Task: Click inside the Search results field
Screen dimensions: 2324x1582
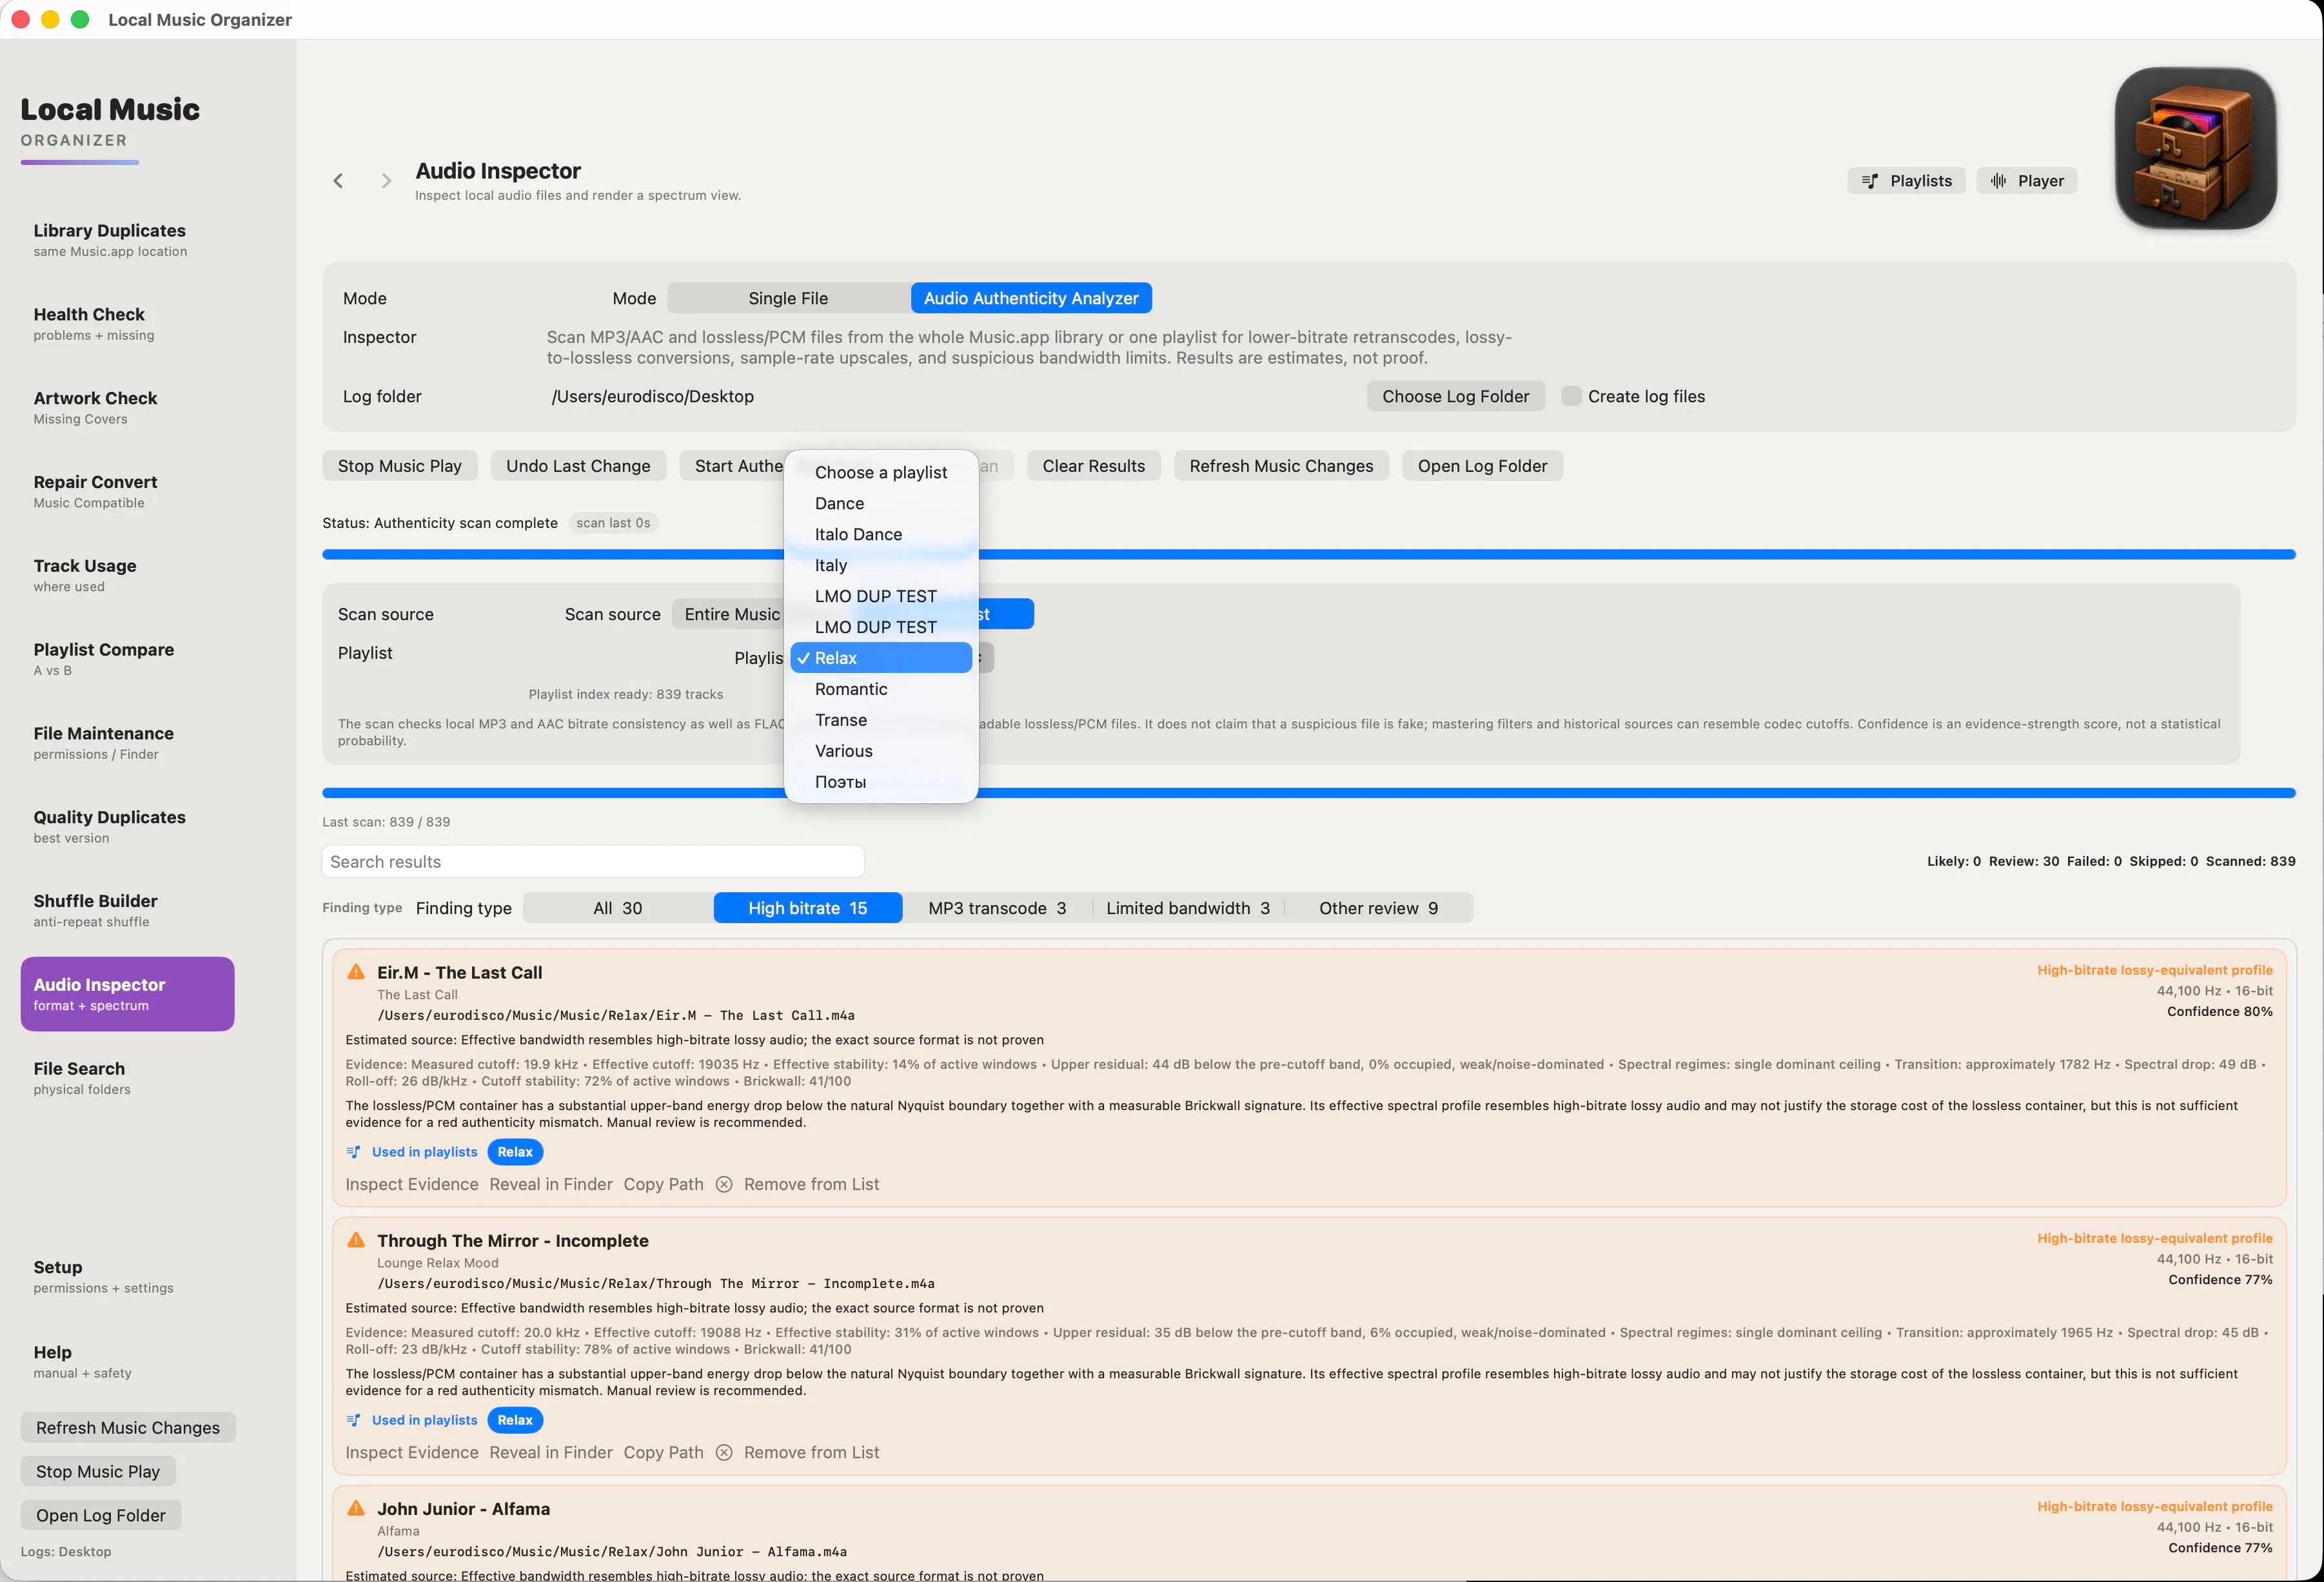Action: (593, 862)
